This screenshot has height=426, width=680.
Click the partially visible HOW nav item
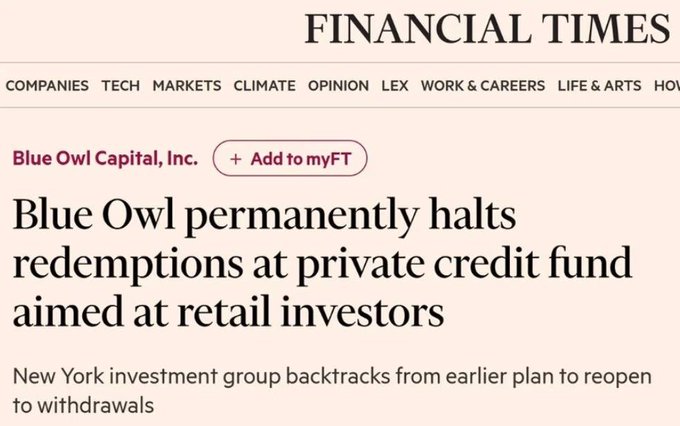point(666,85)
